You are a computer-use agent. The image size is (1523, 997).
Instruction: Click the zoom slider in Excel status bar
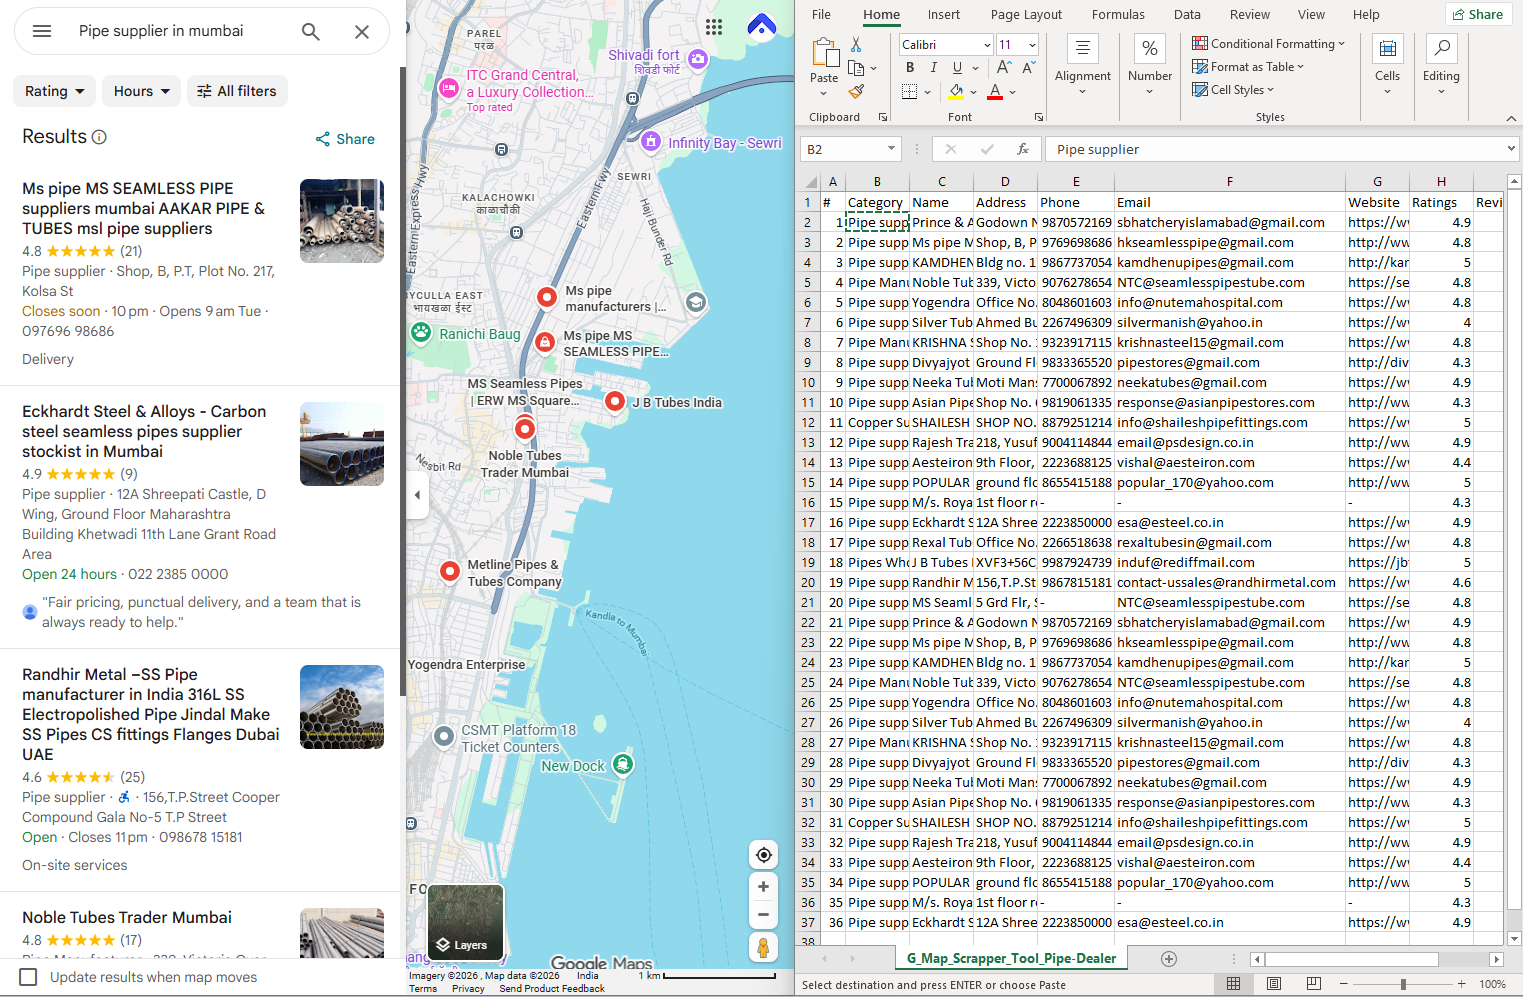pos(1402,984)
